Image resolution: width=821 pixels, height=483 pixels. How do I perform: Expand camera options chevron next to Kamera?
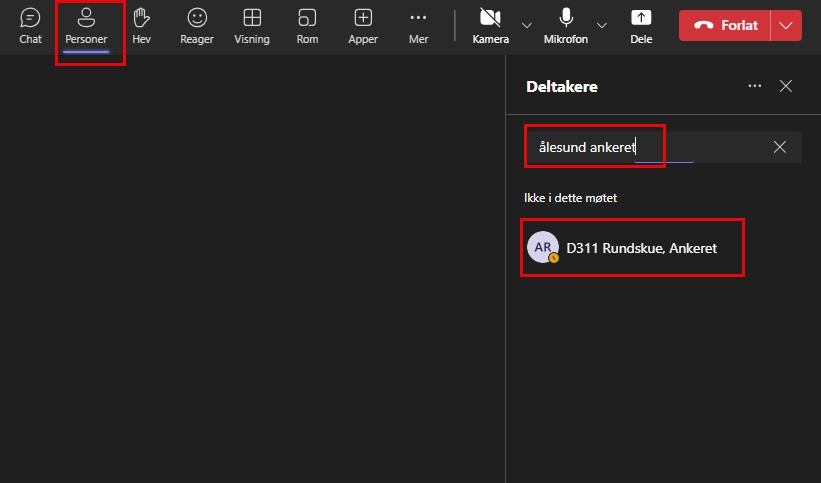pos(527,26)
